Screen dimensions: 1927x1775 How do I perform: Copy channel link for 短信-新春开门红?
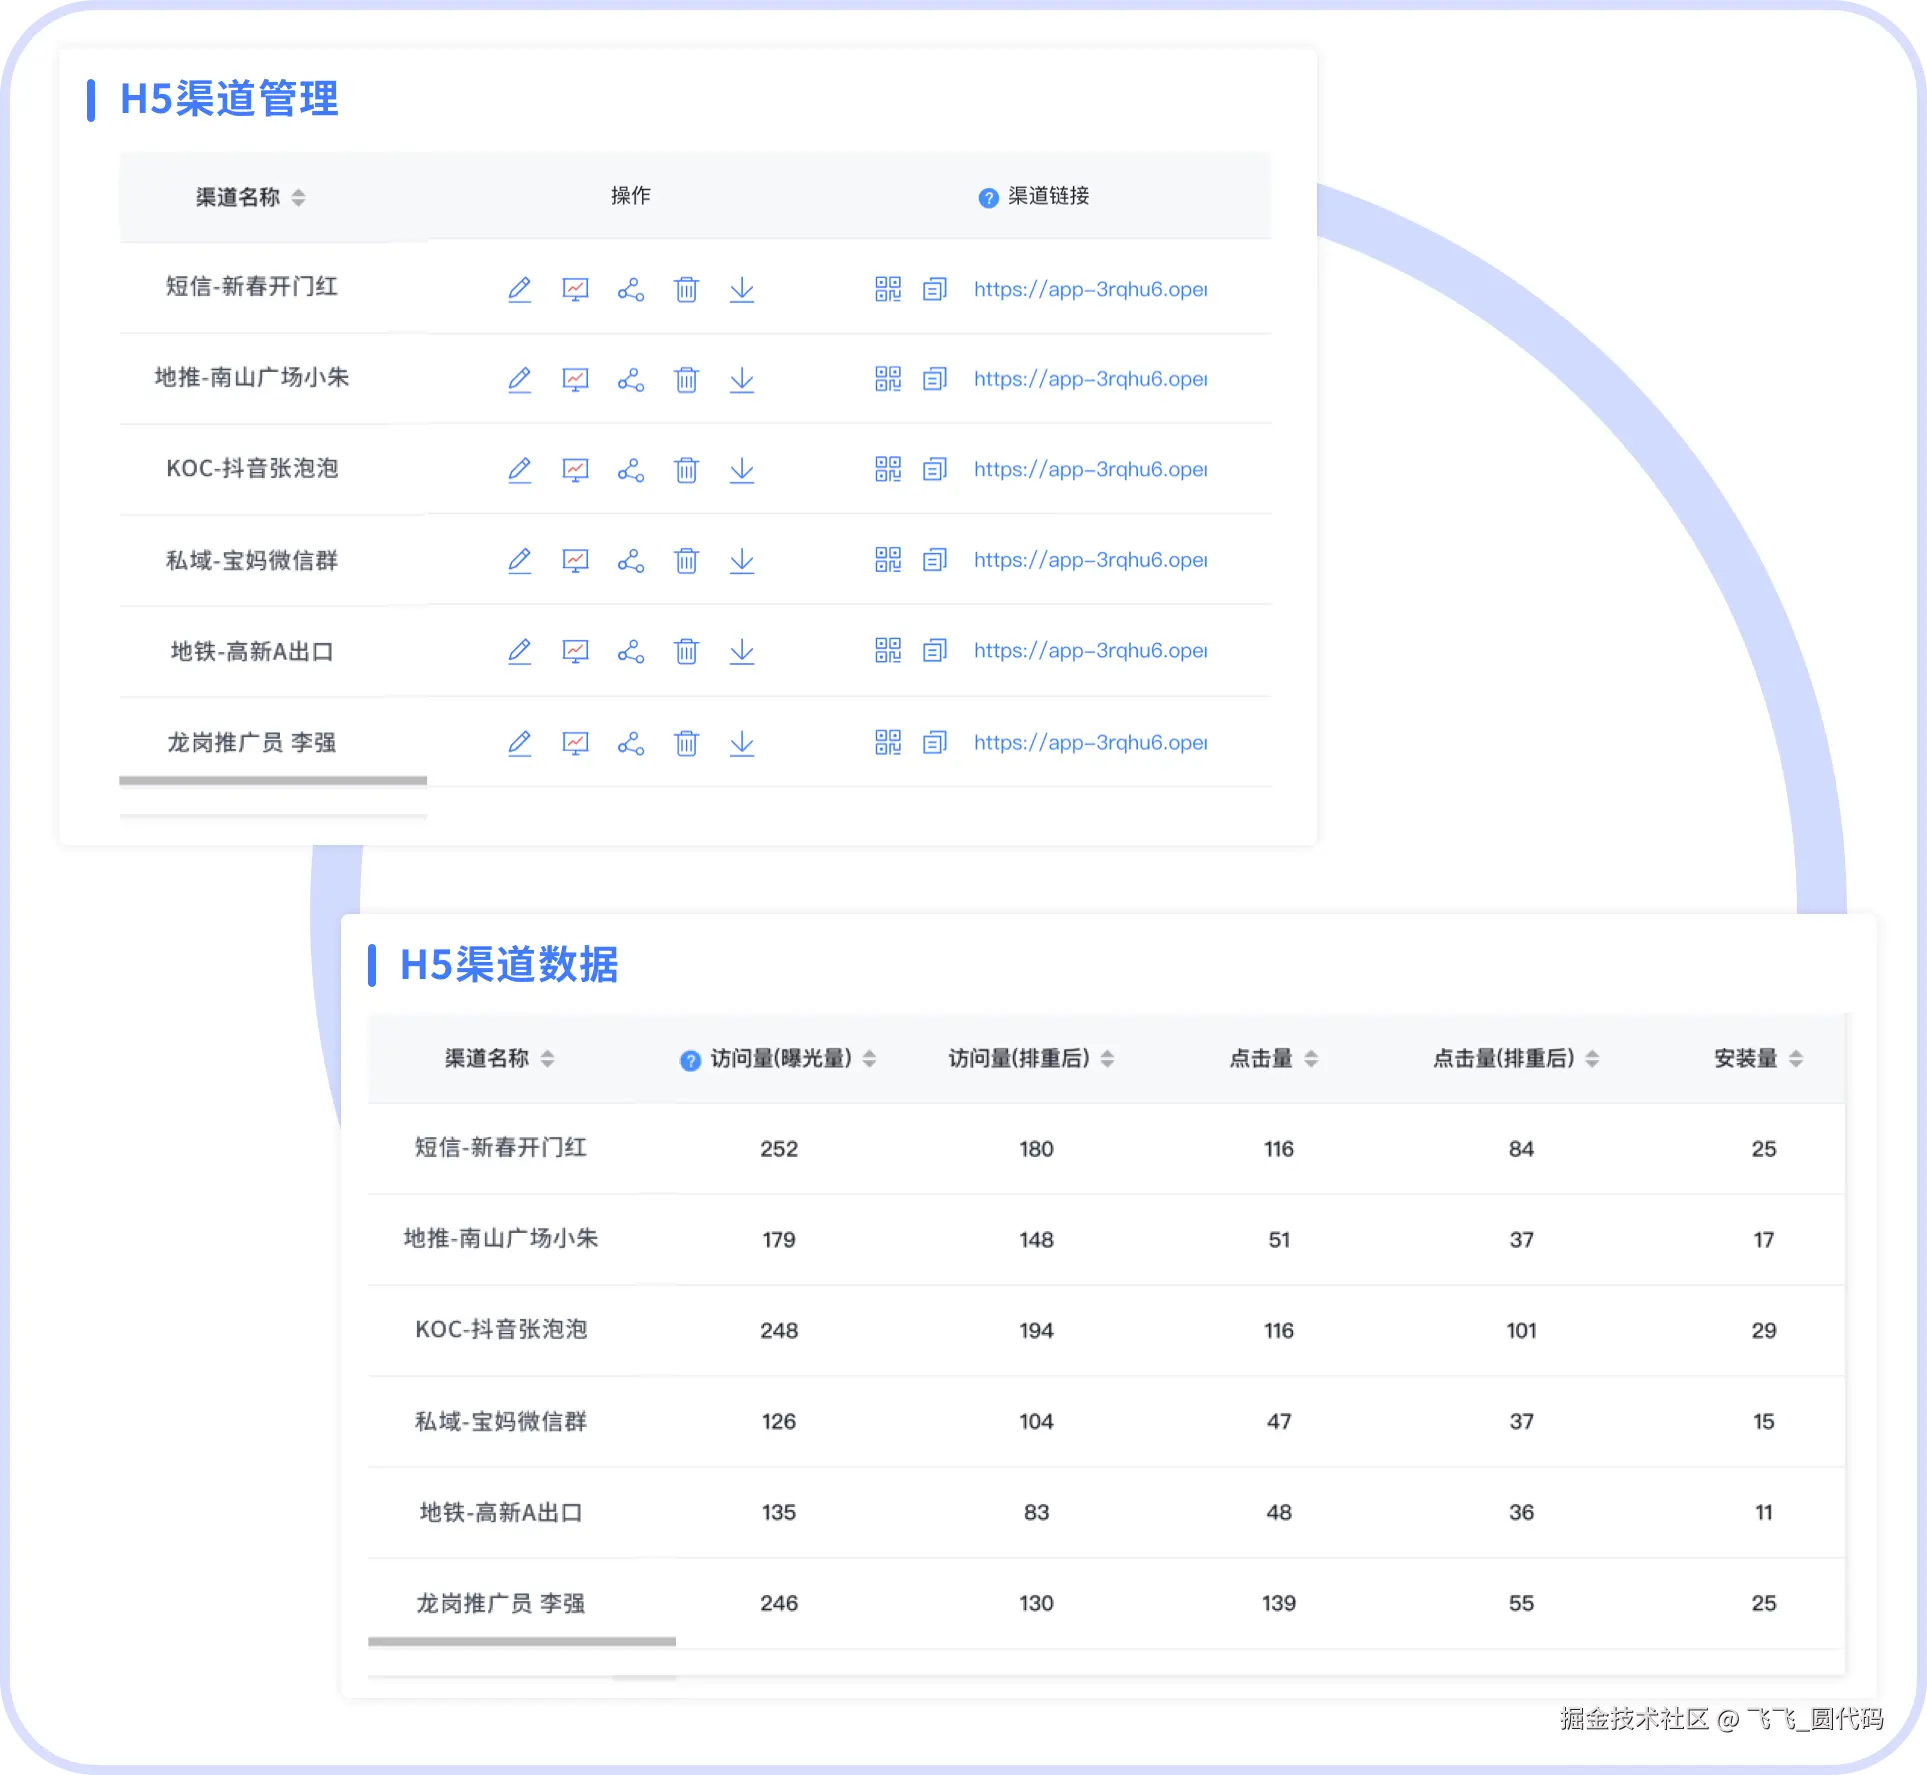point(934,290)
